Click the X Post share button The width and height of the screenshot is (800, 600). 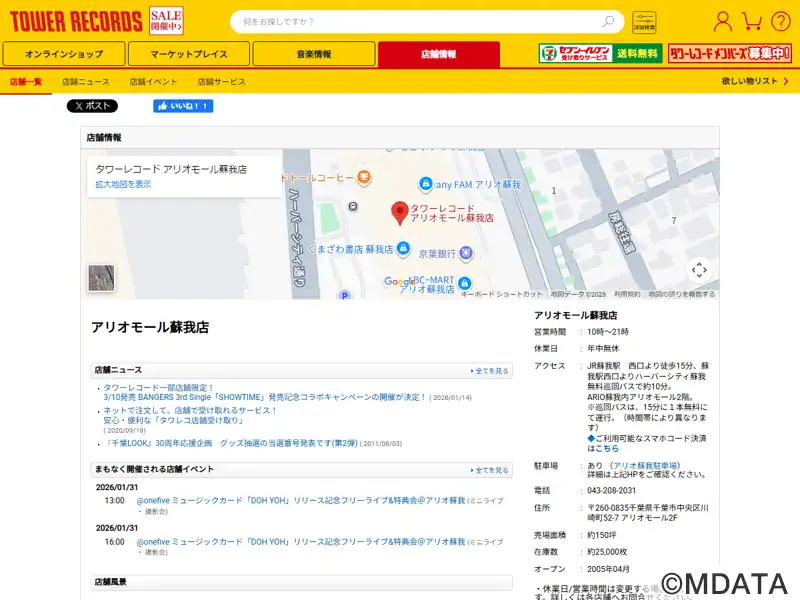[x=92, y=106]
